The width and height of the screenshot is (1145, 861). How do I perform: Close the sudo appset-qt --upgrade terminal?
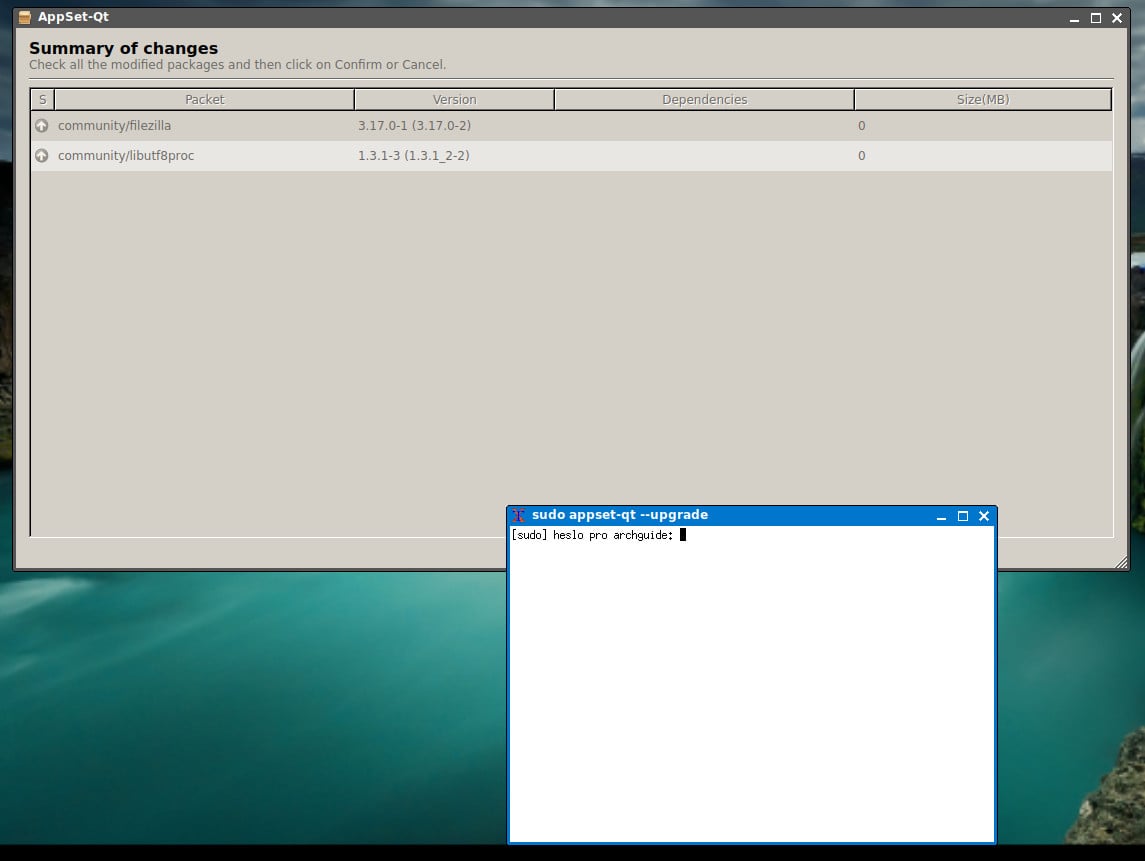tap(984, 516)
